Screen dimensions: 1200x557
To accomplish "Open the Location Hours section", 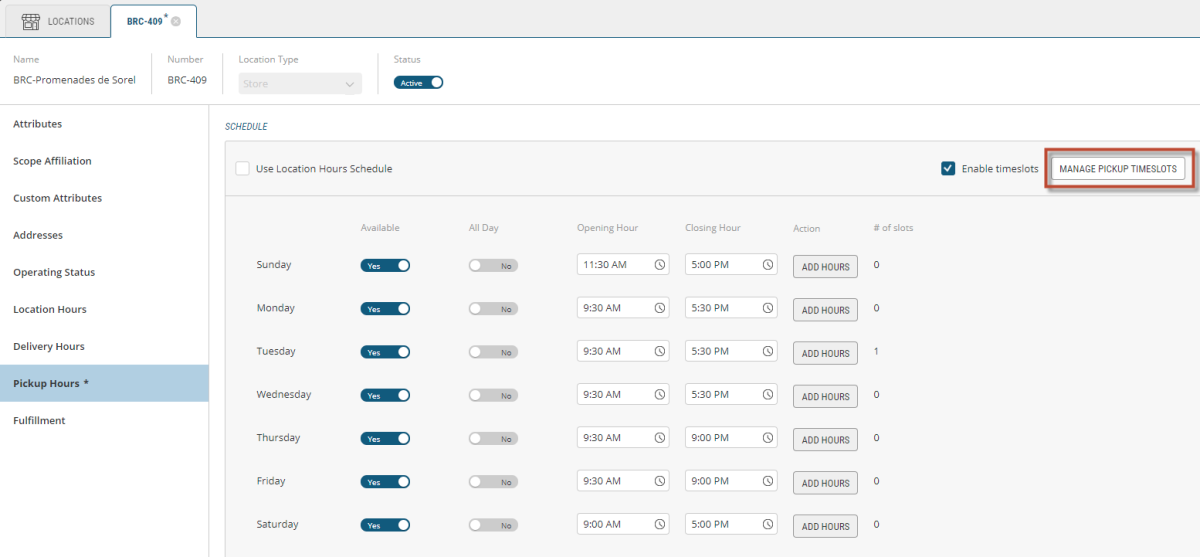I will 50,309.
